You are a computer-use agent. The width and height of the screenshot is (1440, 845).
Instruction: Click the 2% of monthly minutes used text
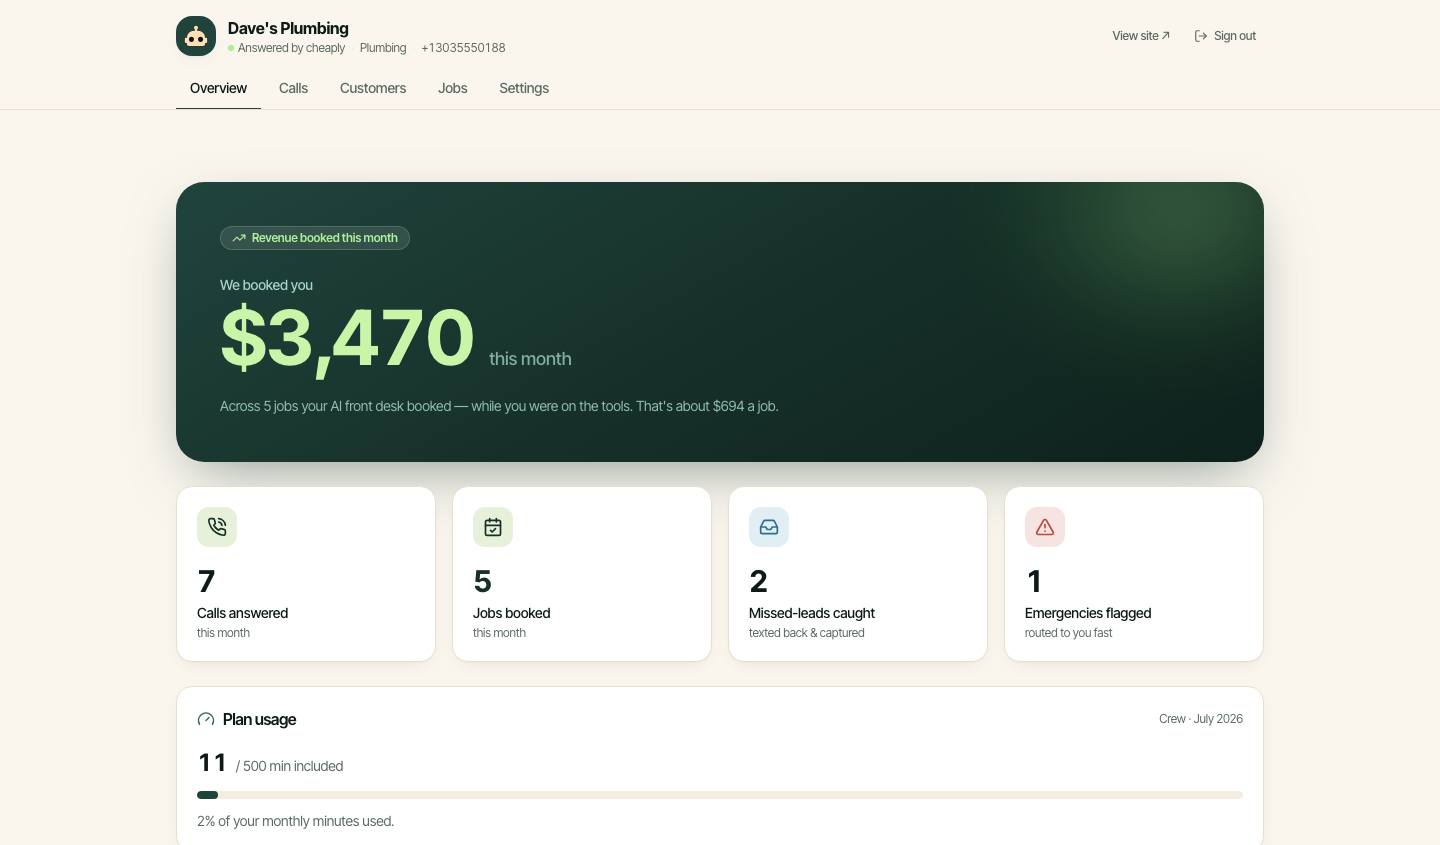pyautogui.click(x=295, y=821)
